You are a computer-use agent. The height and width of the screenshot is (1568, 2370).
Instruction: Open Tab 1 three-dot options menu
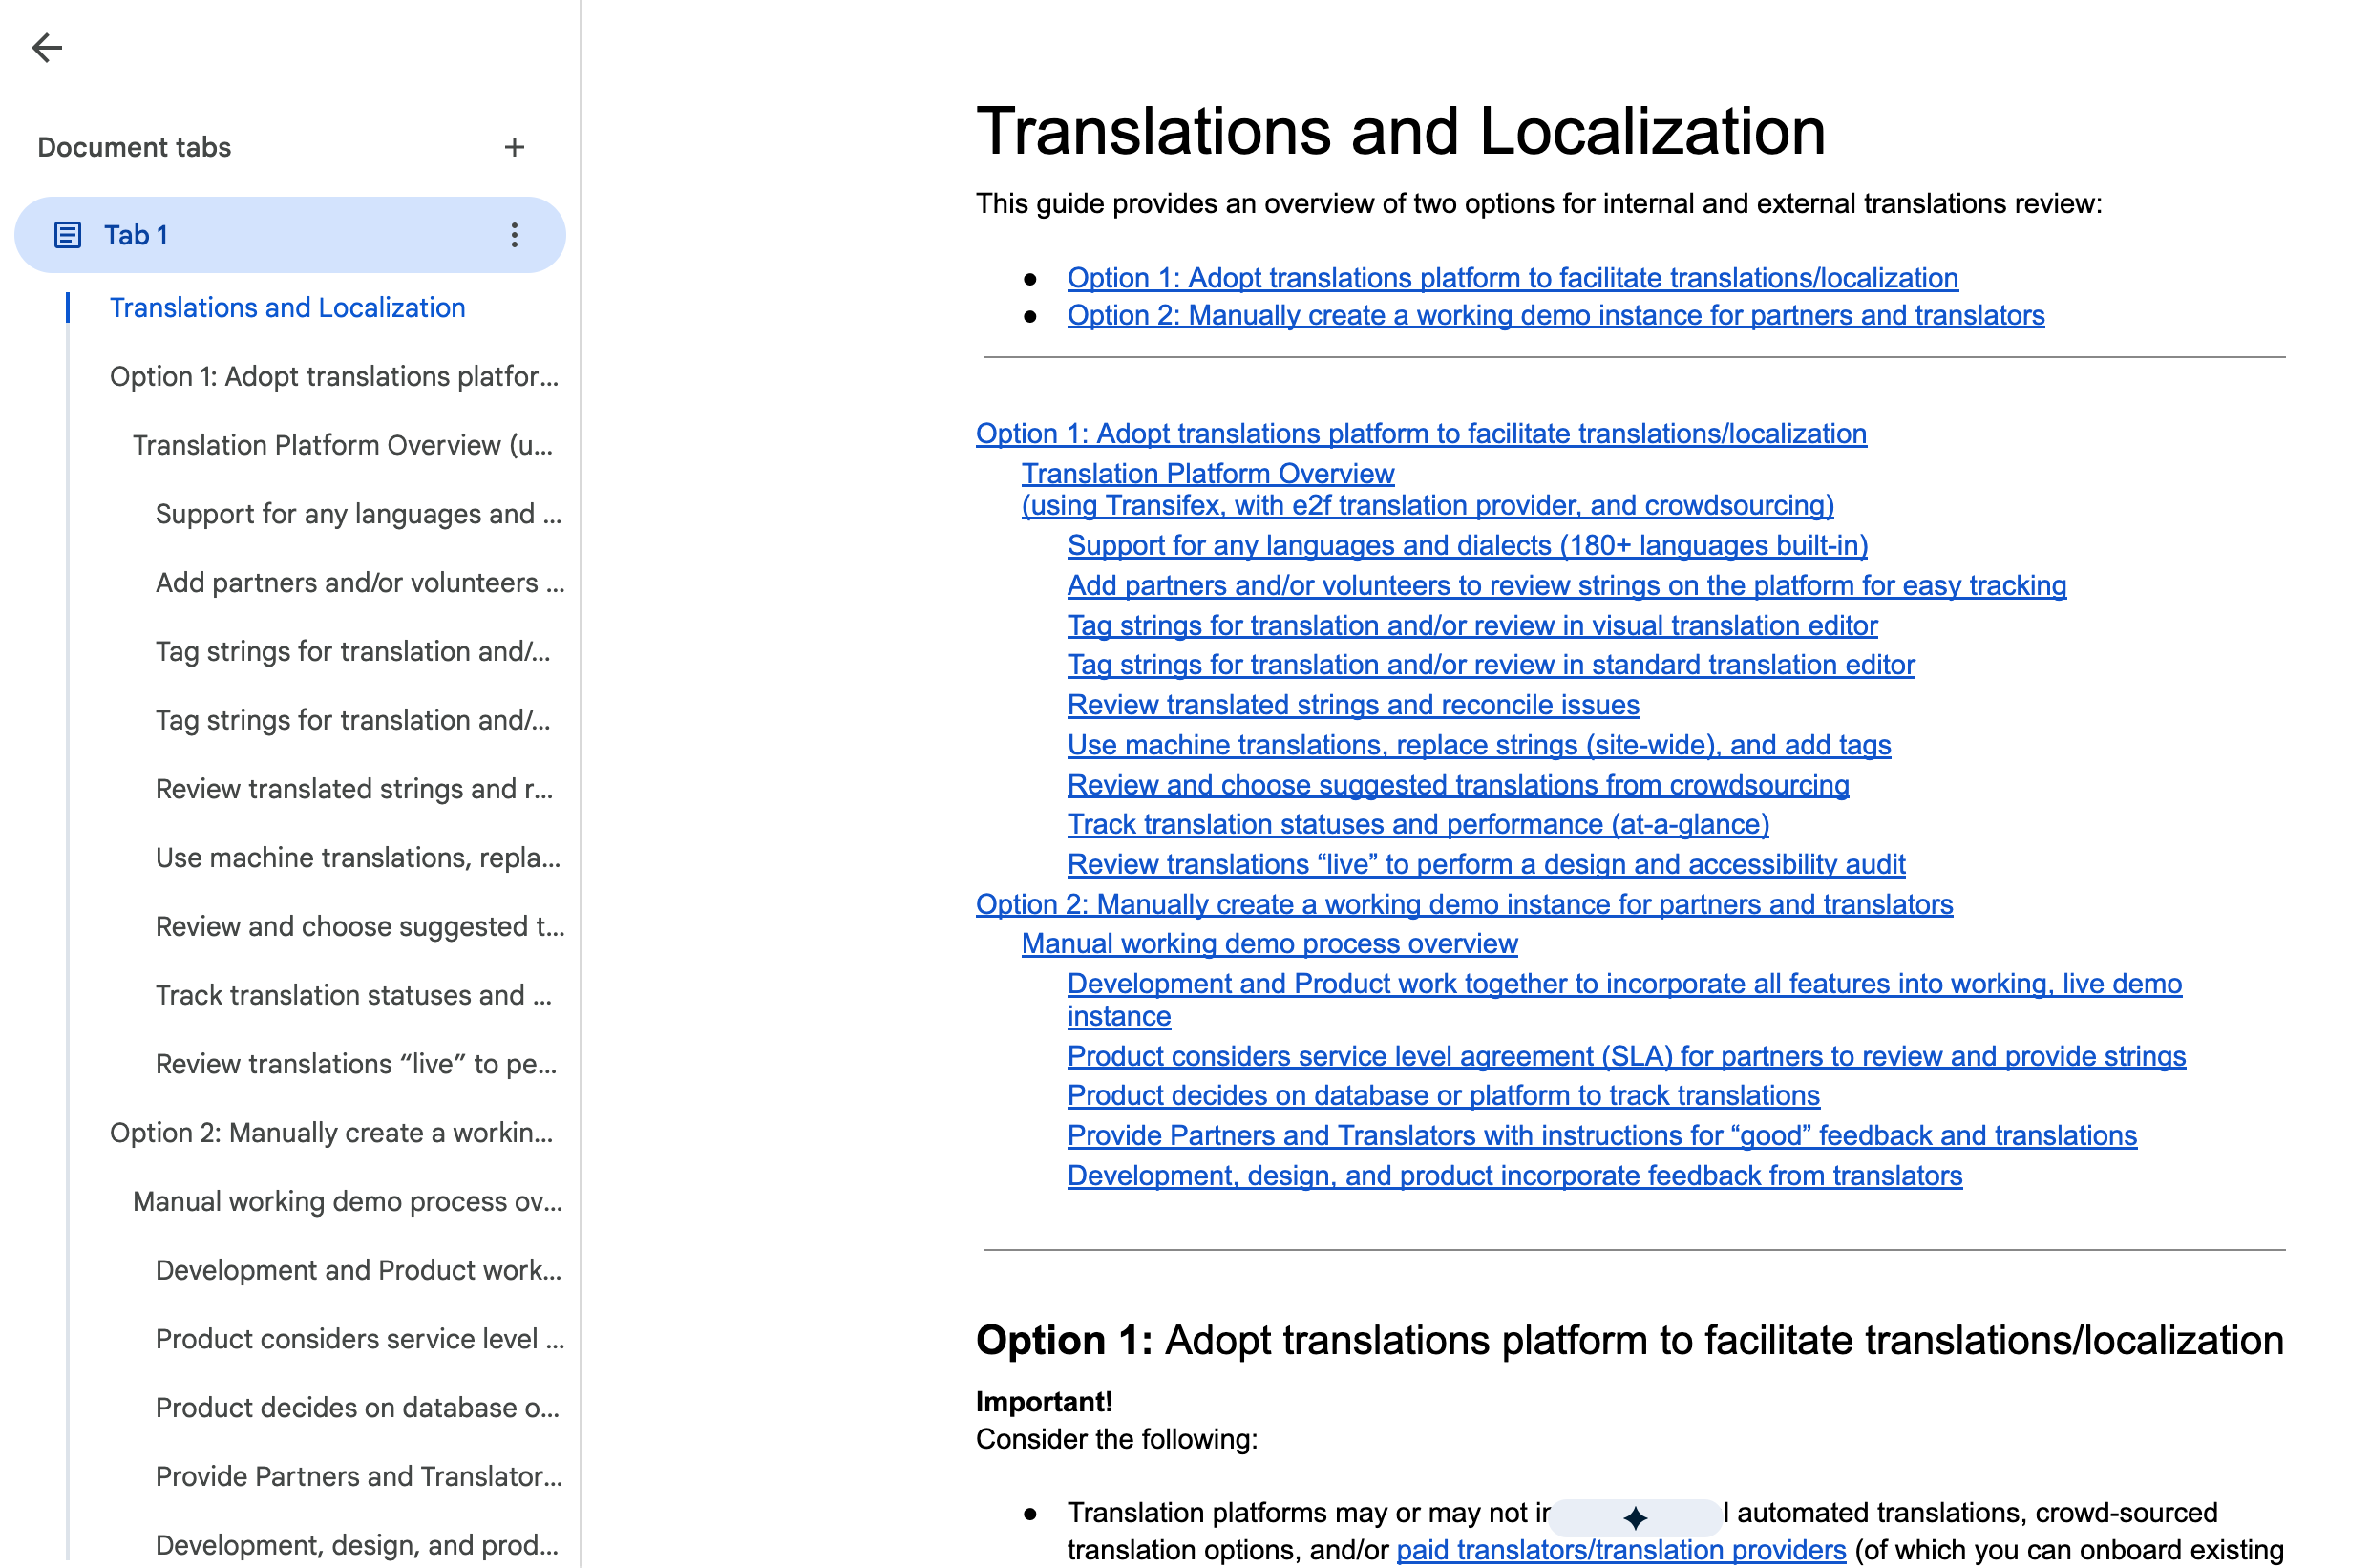pos(514,235)
